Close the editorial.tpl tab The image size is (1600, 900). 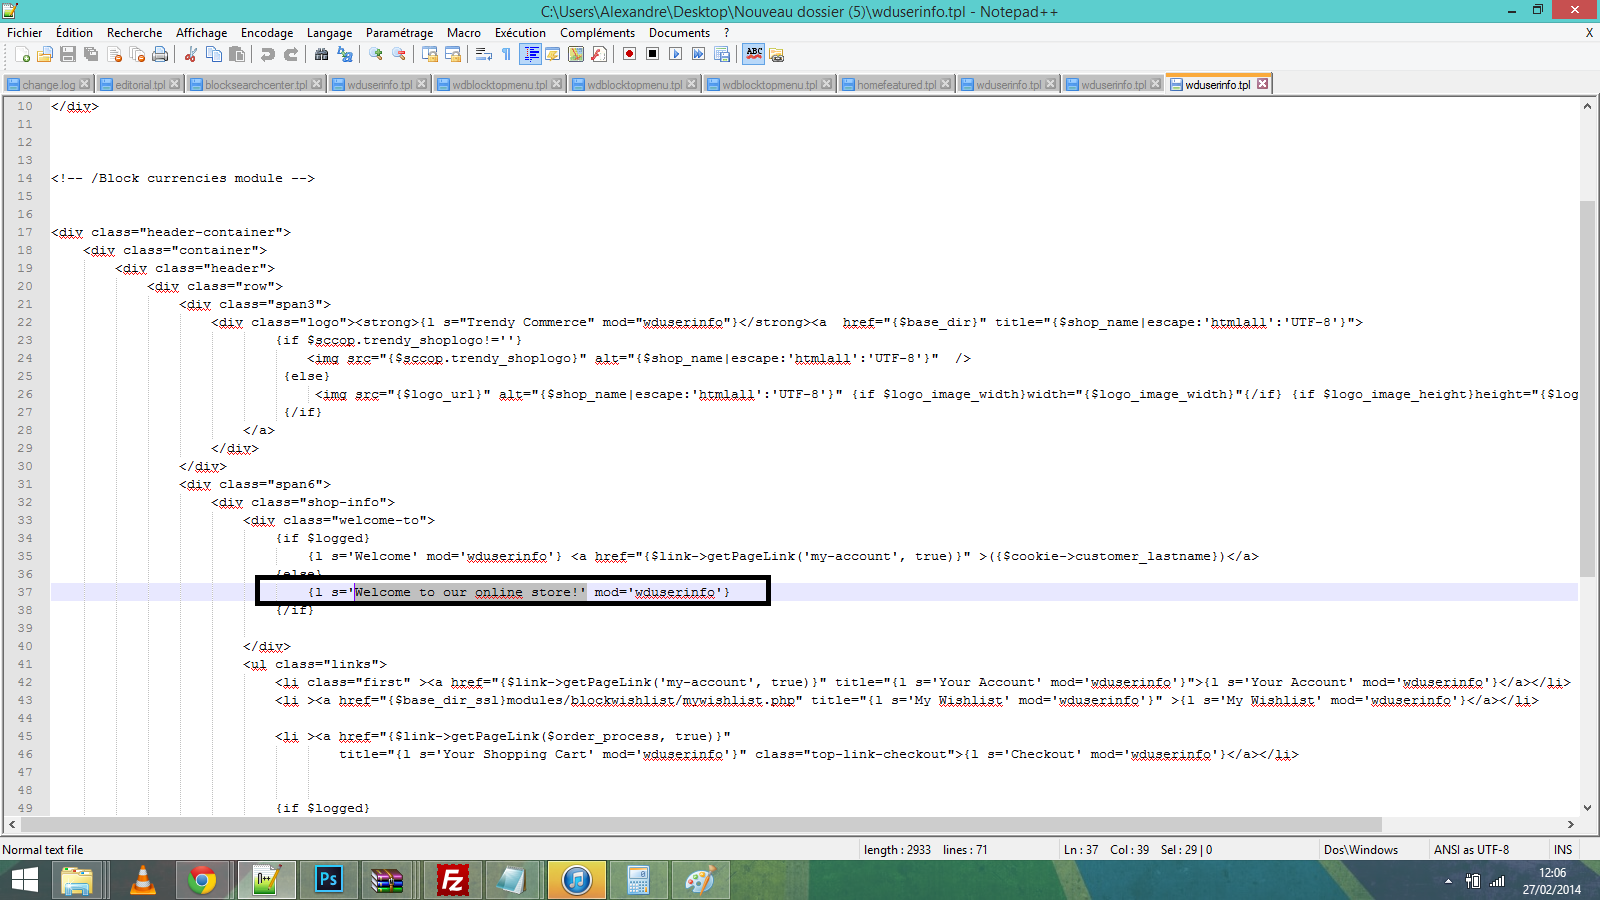pos(175,84)
